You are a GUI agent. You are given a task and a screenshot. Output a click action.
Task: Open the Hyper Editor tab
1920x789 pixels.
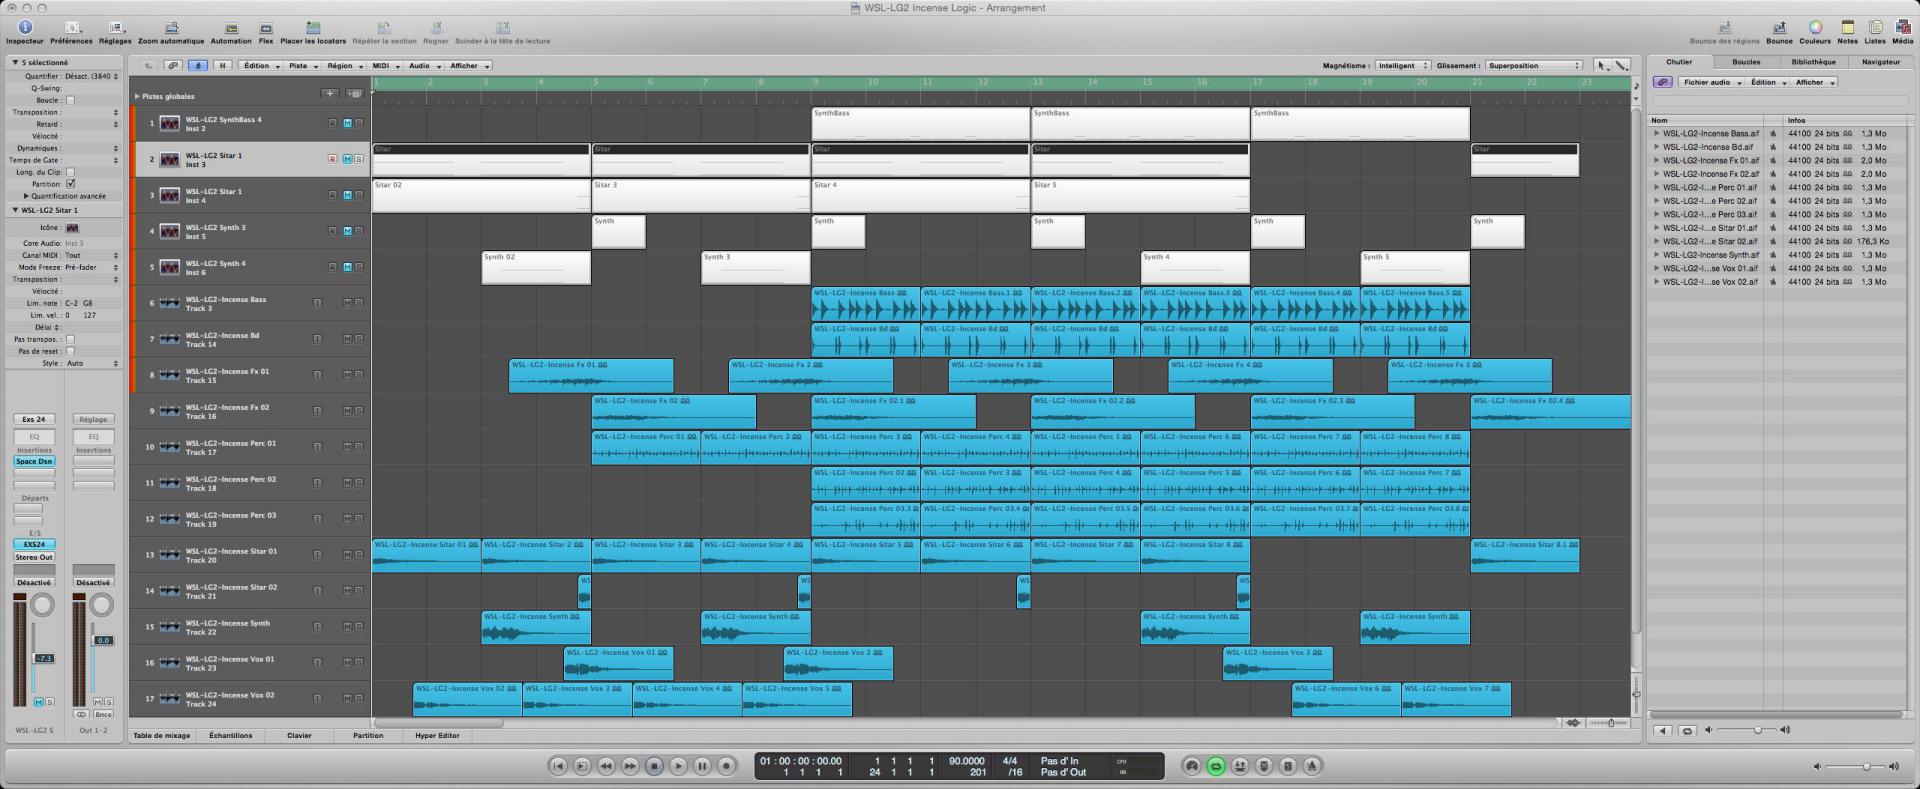pyautogui.click(x=437, y=735)
